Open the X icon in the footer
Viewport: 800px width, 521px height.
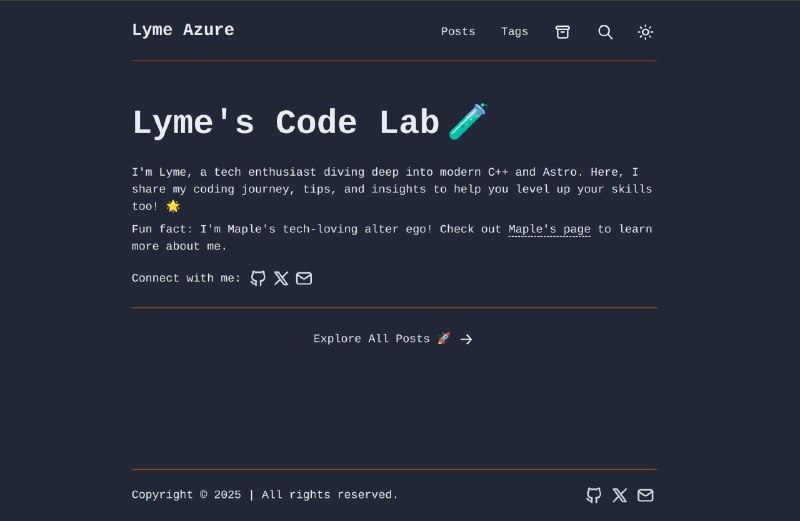(620, 495)
